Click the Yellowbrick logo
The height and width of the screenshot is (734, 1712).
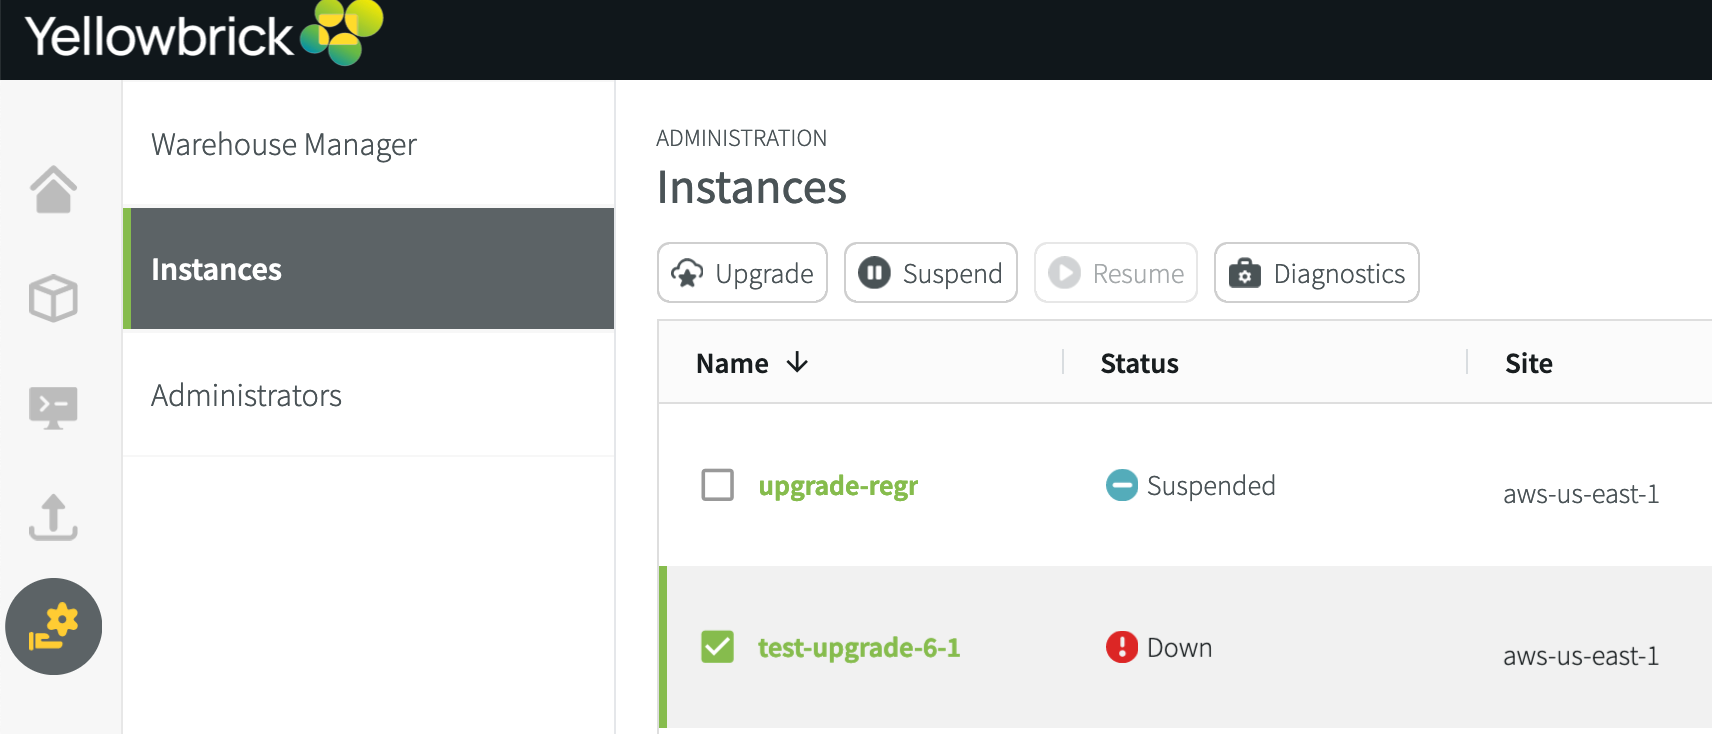[x=204, y=34]
